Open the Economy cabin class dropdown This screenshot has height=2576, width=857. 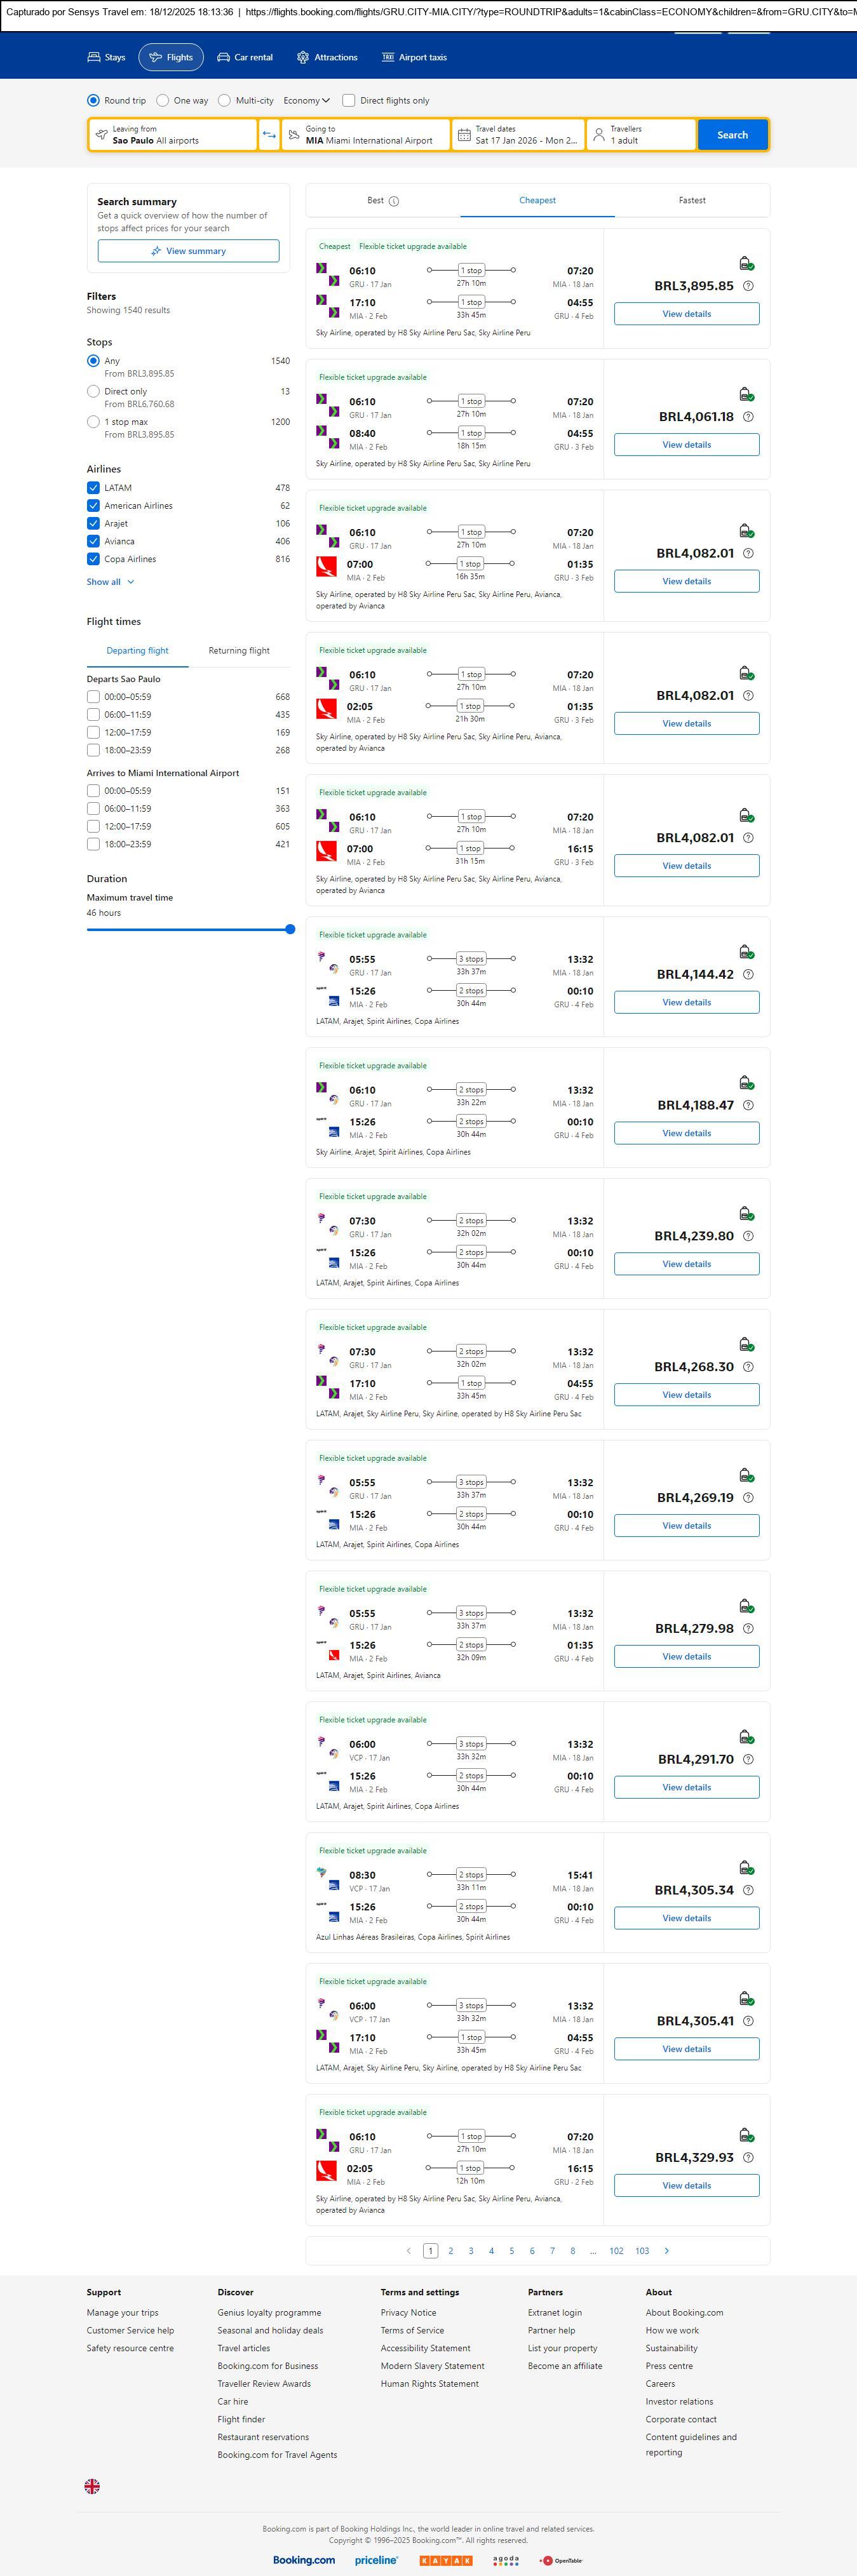(306, 101)
